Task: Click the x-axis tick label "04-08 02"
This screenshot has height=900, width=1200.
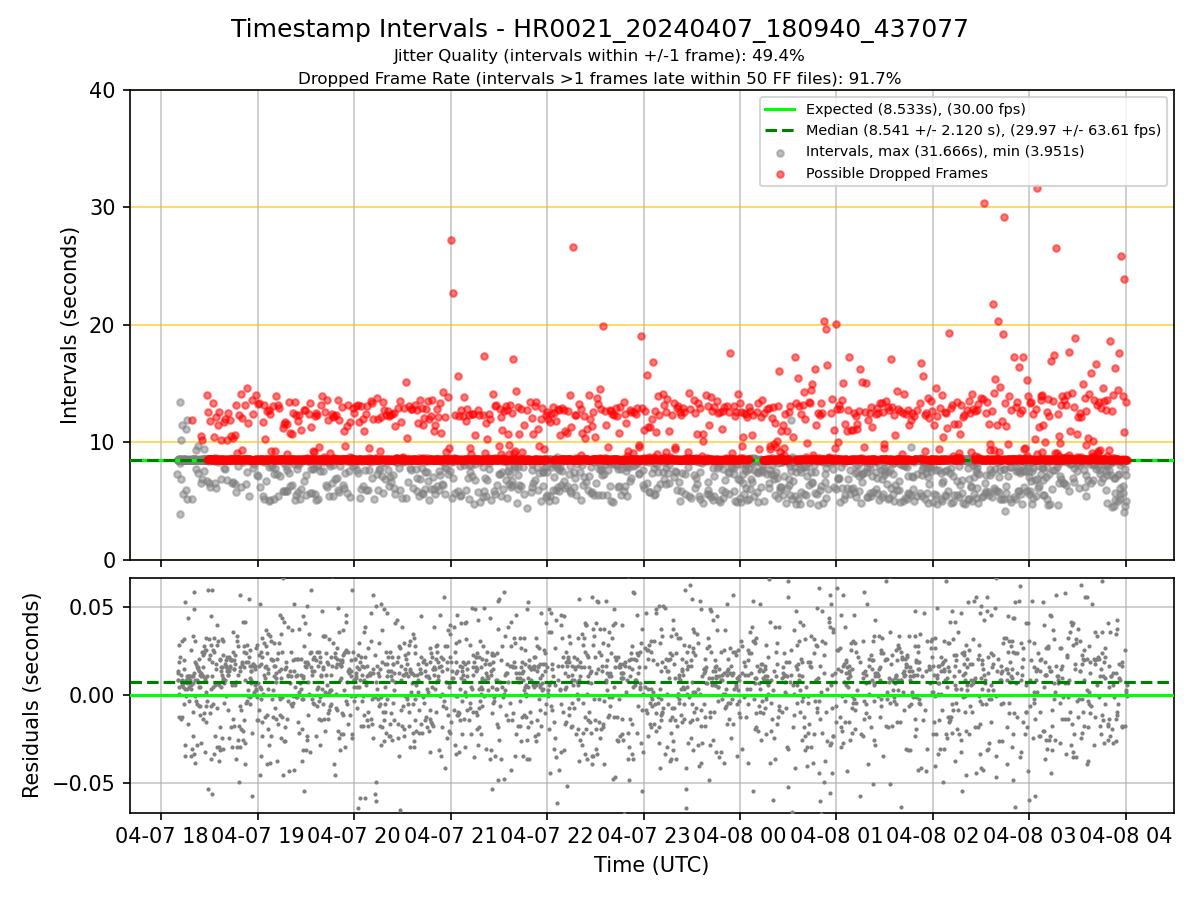Action: (x=933, y=834)
